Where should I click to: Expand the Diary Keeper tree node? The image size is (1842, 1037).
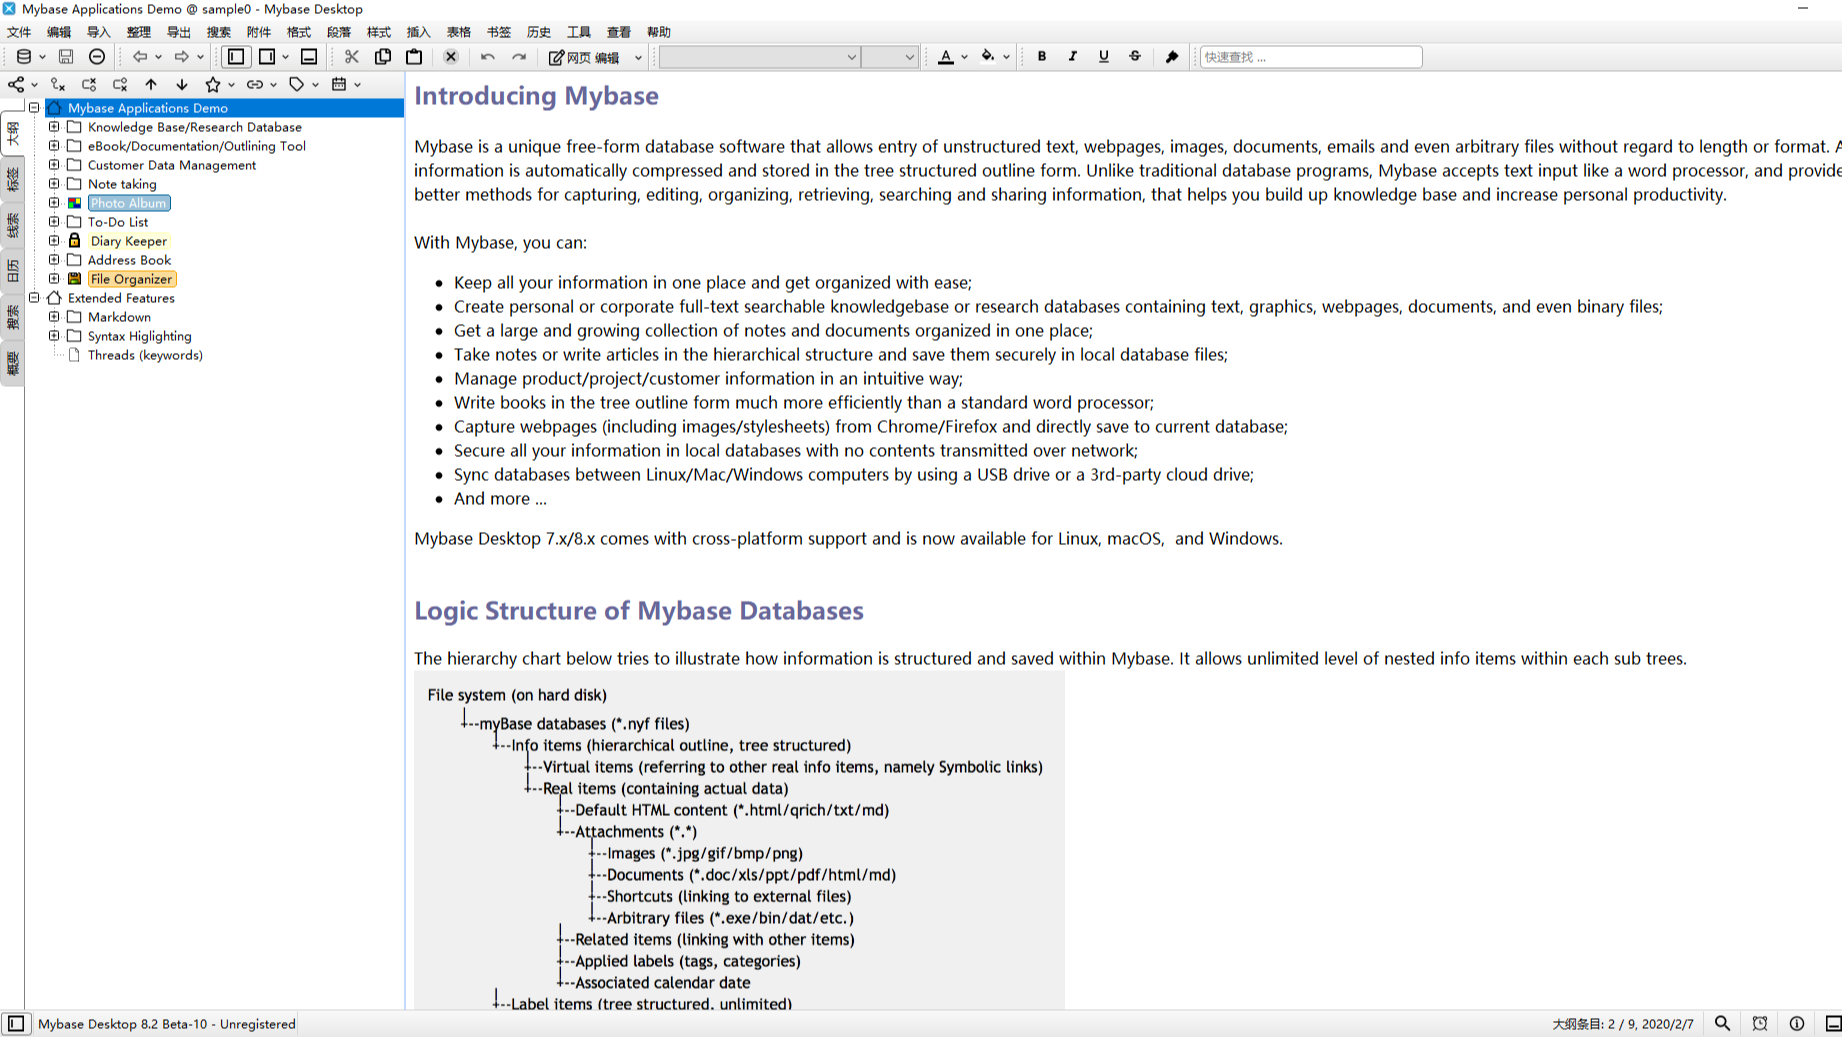pyautogui.click(x=54, y=241)
